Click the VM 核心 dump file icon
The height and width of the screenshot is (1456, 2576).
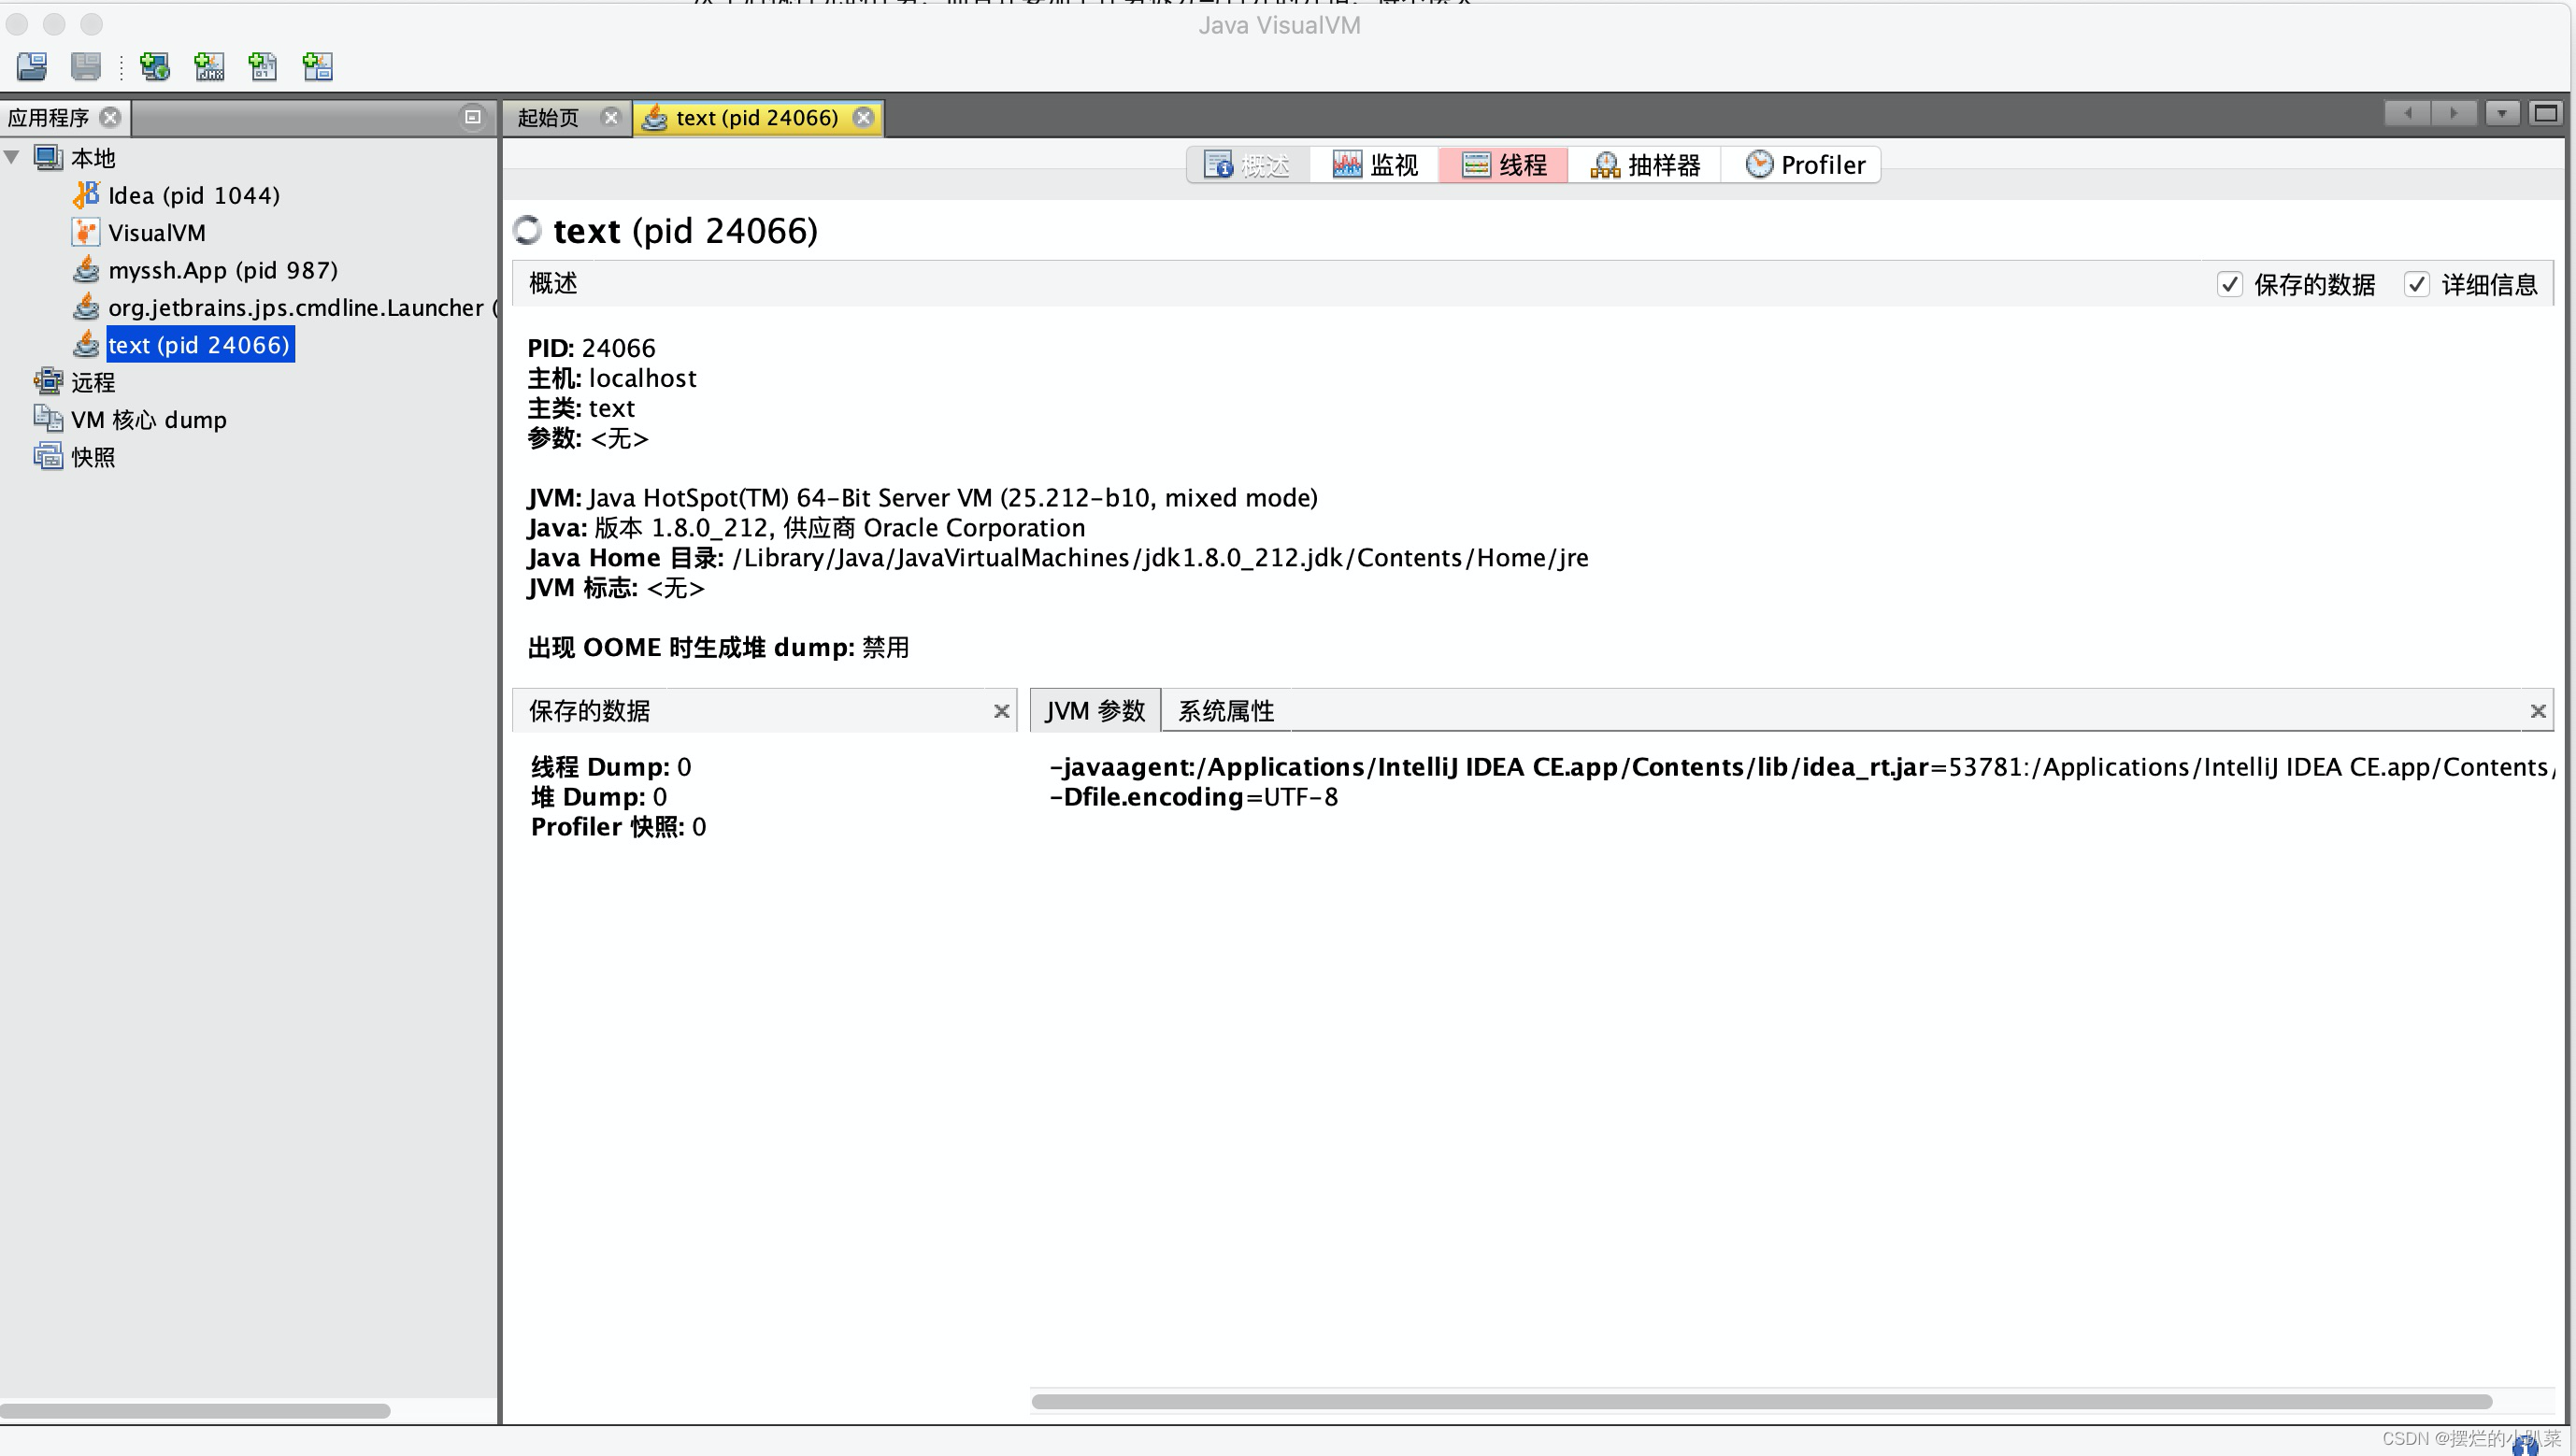pos(48,418)
